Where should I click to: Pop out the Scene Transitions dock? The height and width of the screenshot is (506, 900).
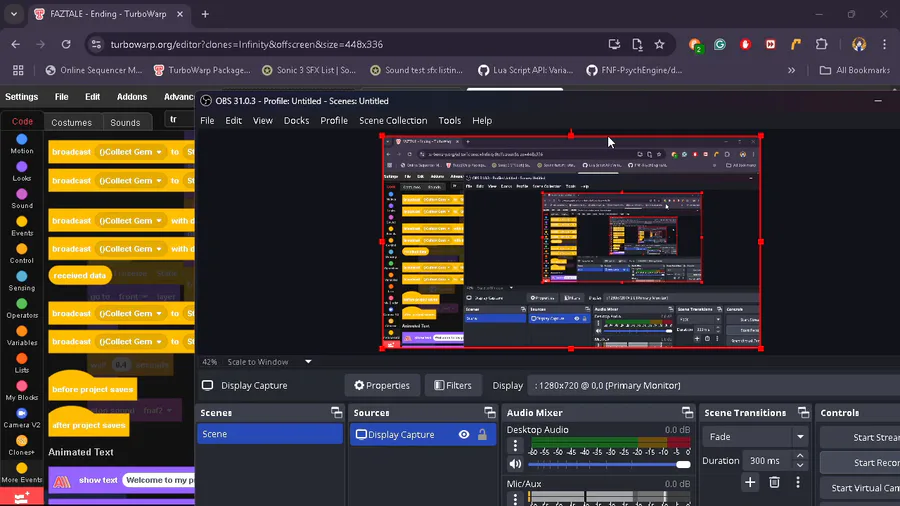pyautogui.click(x=804, y=412)
